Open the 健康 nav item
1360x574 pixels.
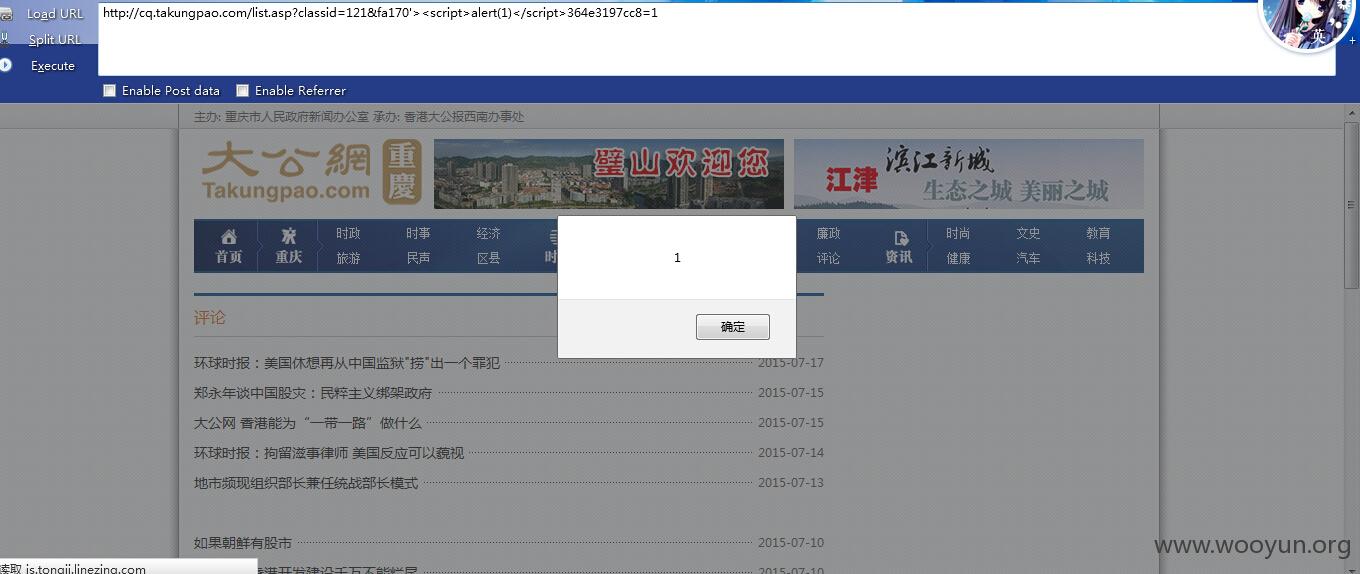tap(958, 258)
